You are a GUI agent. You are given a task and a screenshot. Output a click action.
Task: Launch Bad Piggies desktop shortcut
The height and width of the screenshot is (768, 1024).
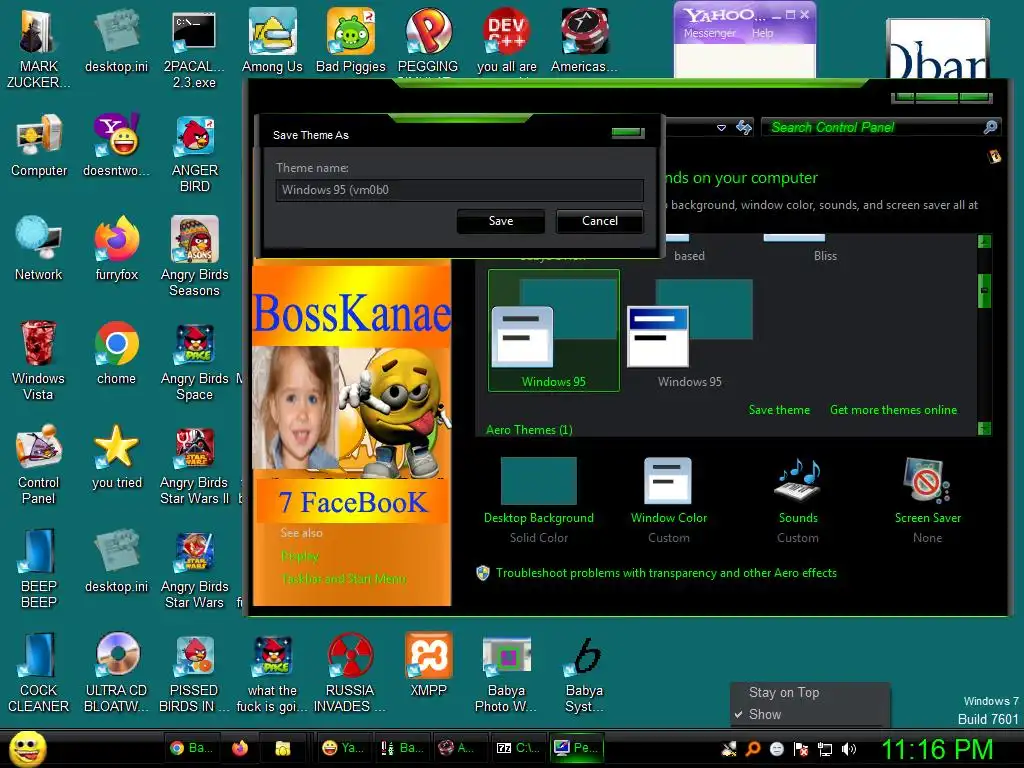pyautogui.click(x=351, y=40)
